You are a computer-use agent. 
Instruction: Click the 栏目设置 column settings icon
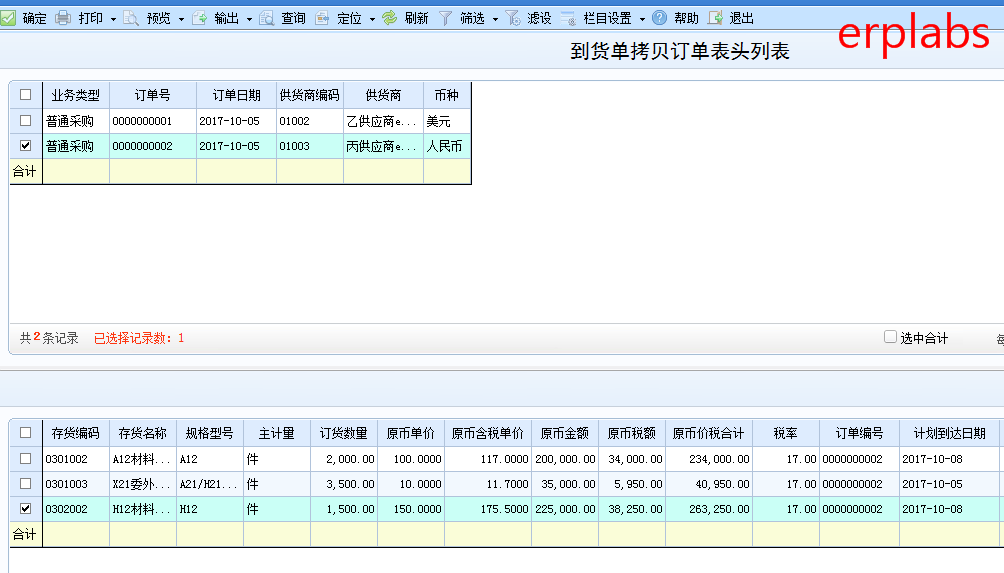[568, 18]
